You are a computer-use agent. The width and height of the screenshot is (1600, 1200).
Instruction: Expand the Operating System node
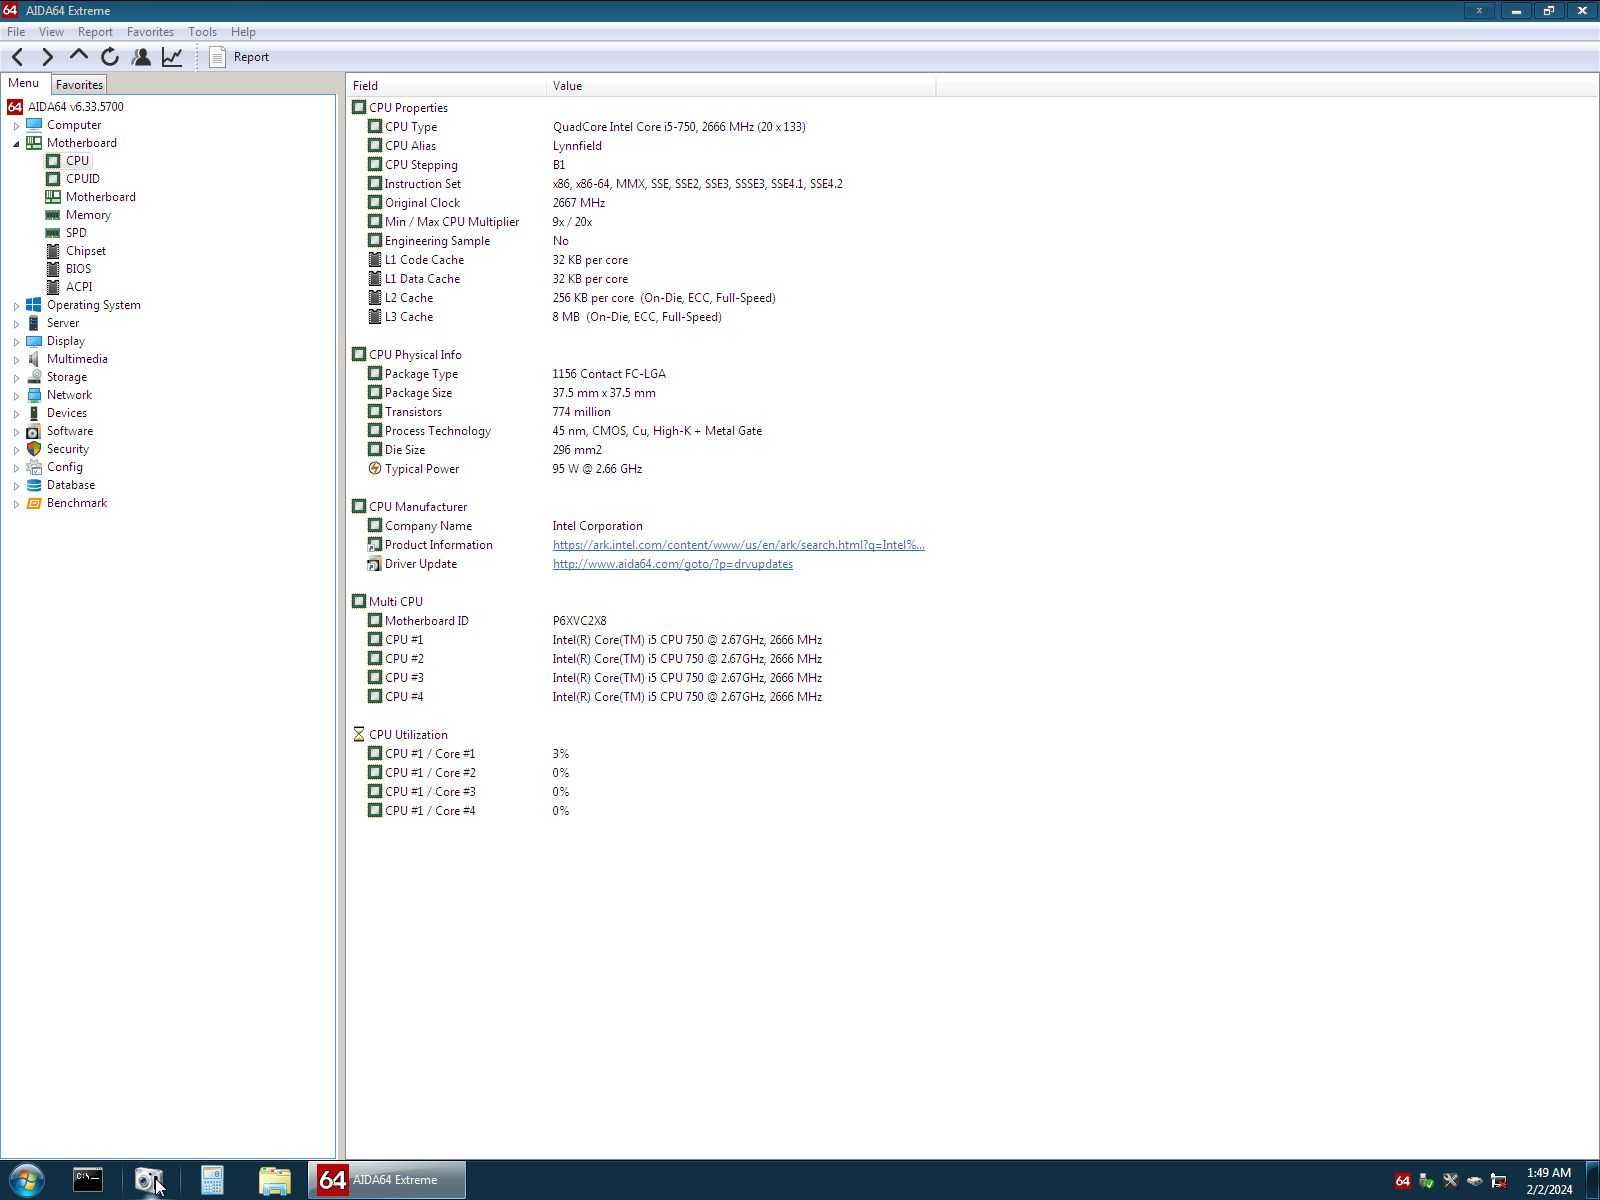coord(16,306)
